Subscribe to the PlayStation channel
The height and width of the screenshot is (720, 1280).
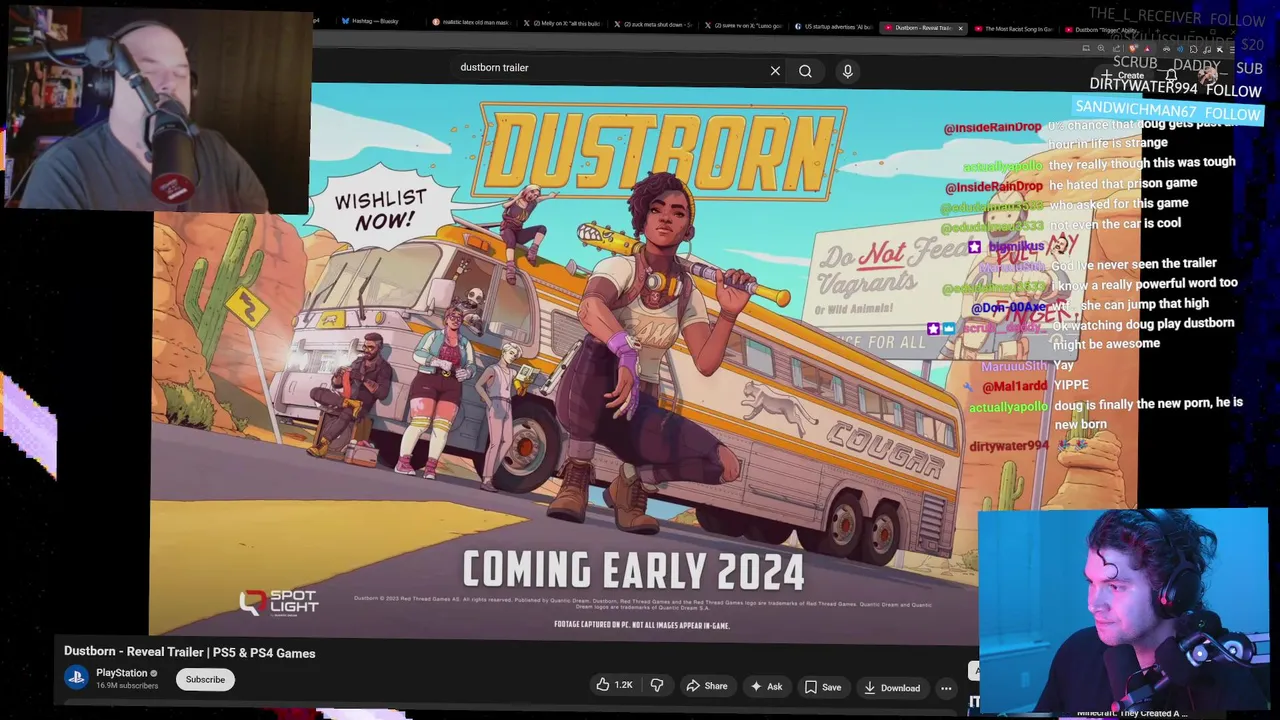pos(205,679)
